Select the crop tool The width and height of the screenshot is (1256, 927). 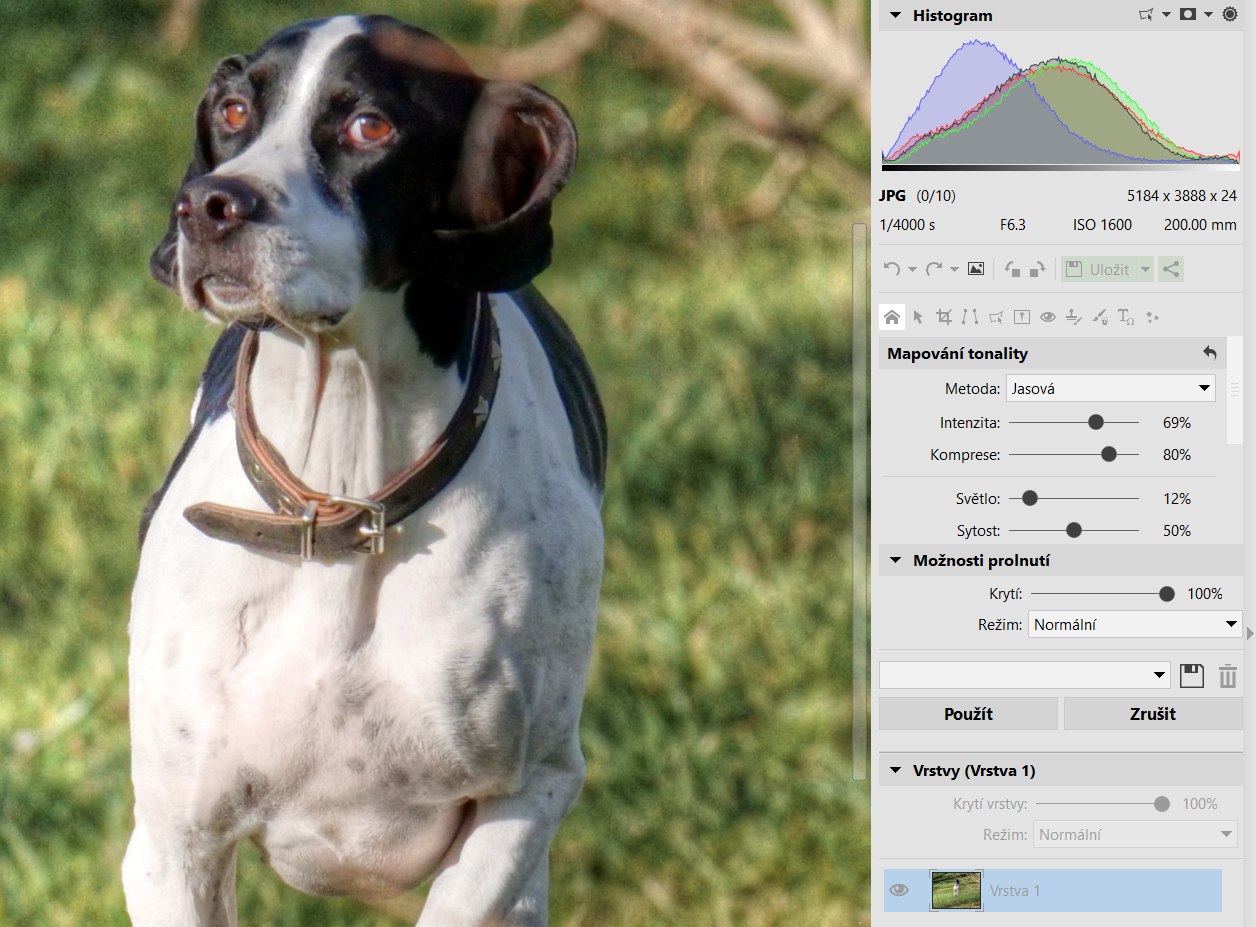point(944,317)
